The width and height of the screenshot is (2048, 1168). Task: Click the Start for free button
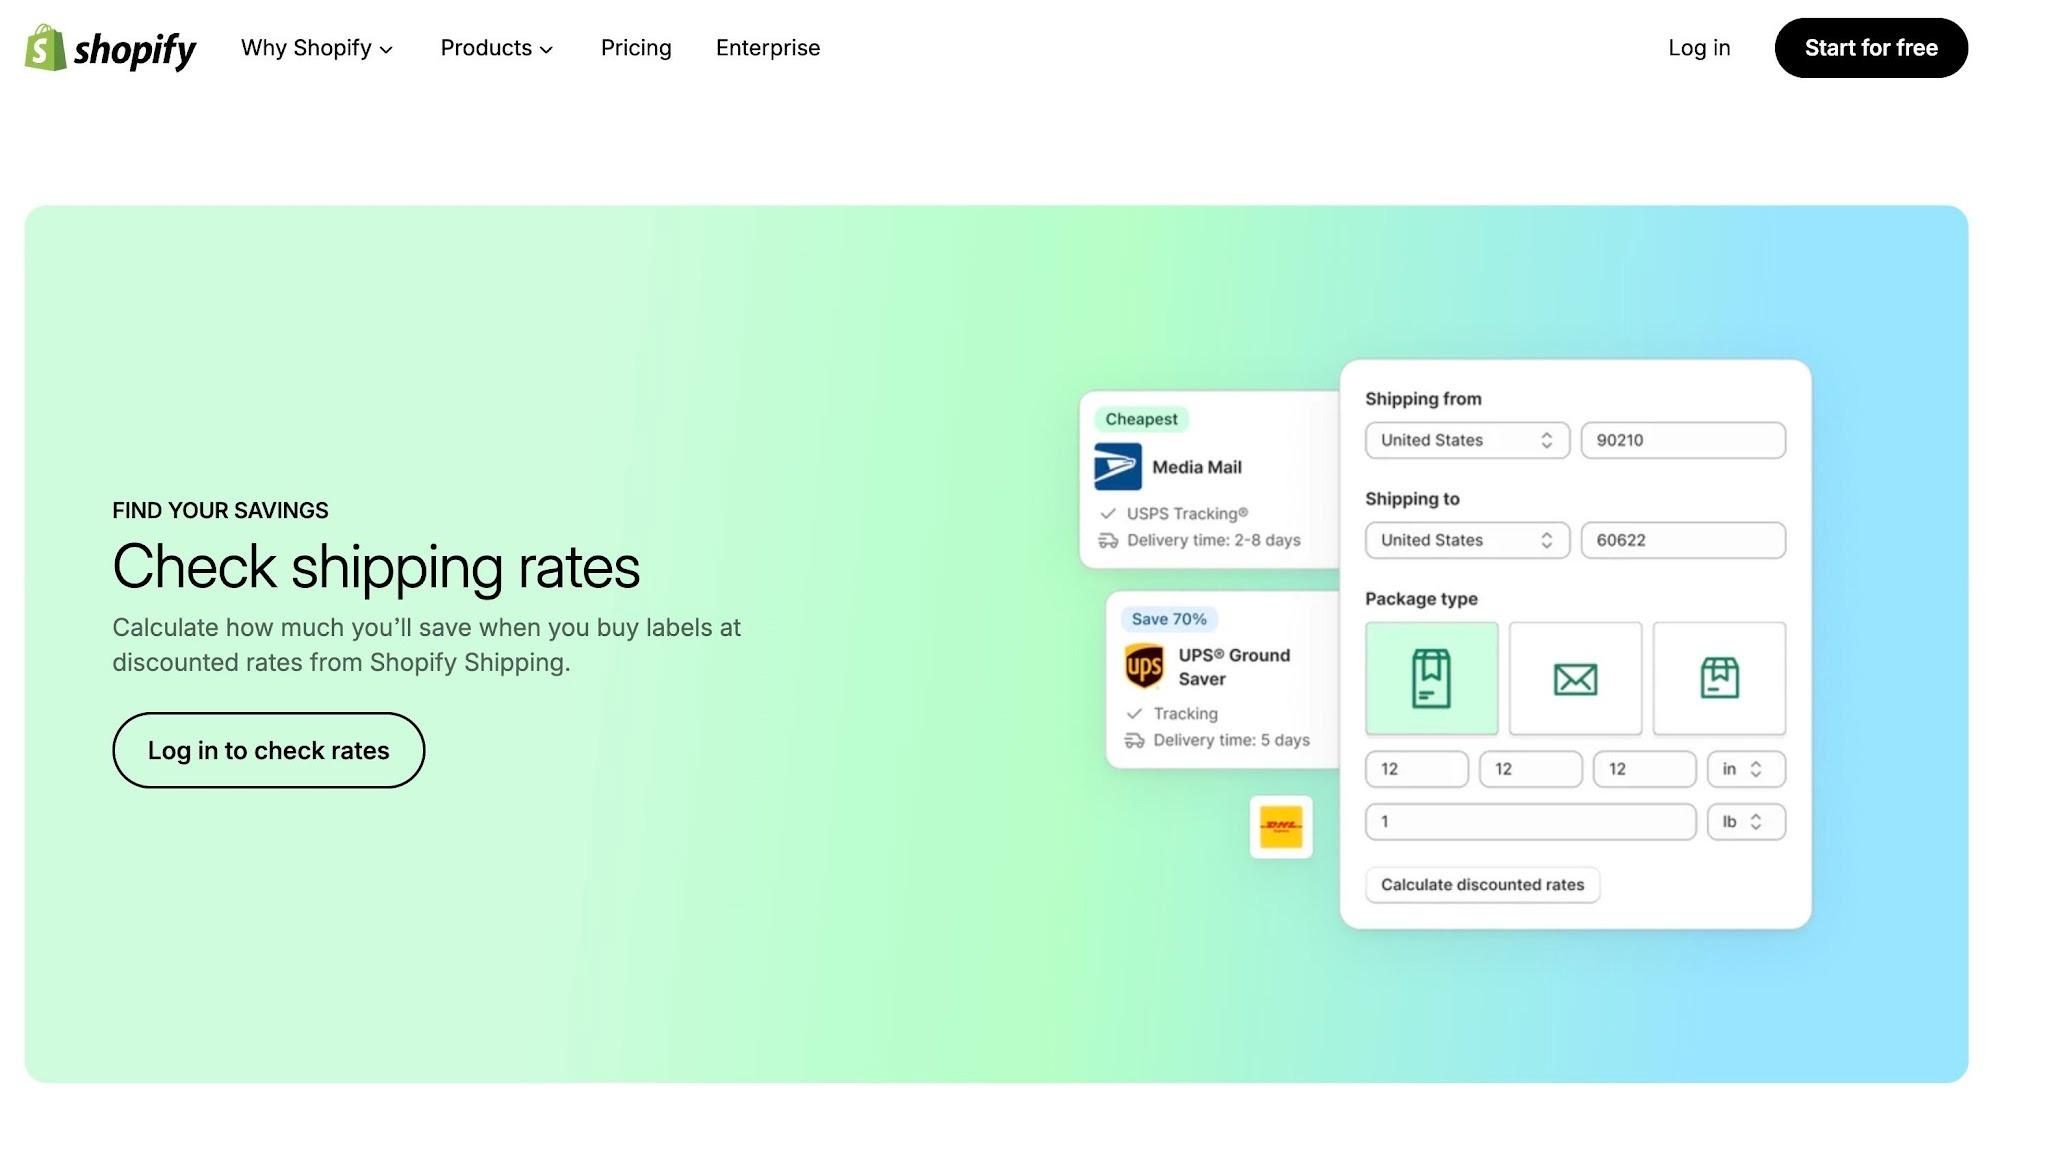pyautogui.click(x=1871, y=48)
